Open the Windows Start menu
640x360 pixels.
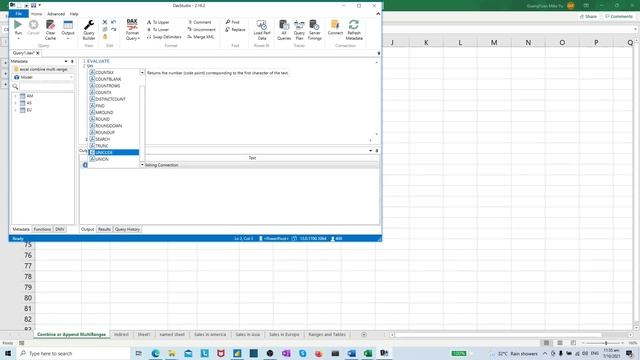[x=8, y=353]
